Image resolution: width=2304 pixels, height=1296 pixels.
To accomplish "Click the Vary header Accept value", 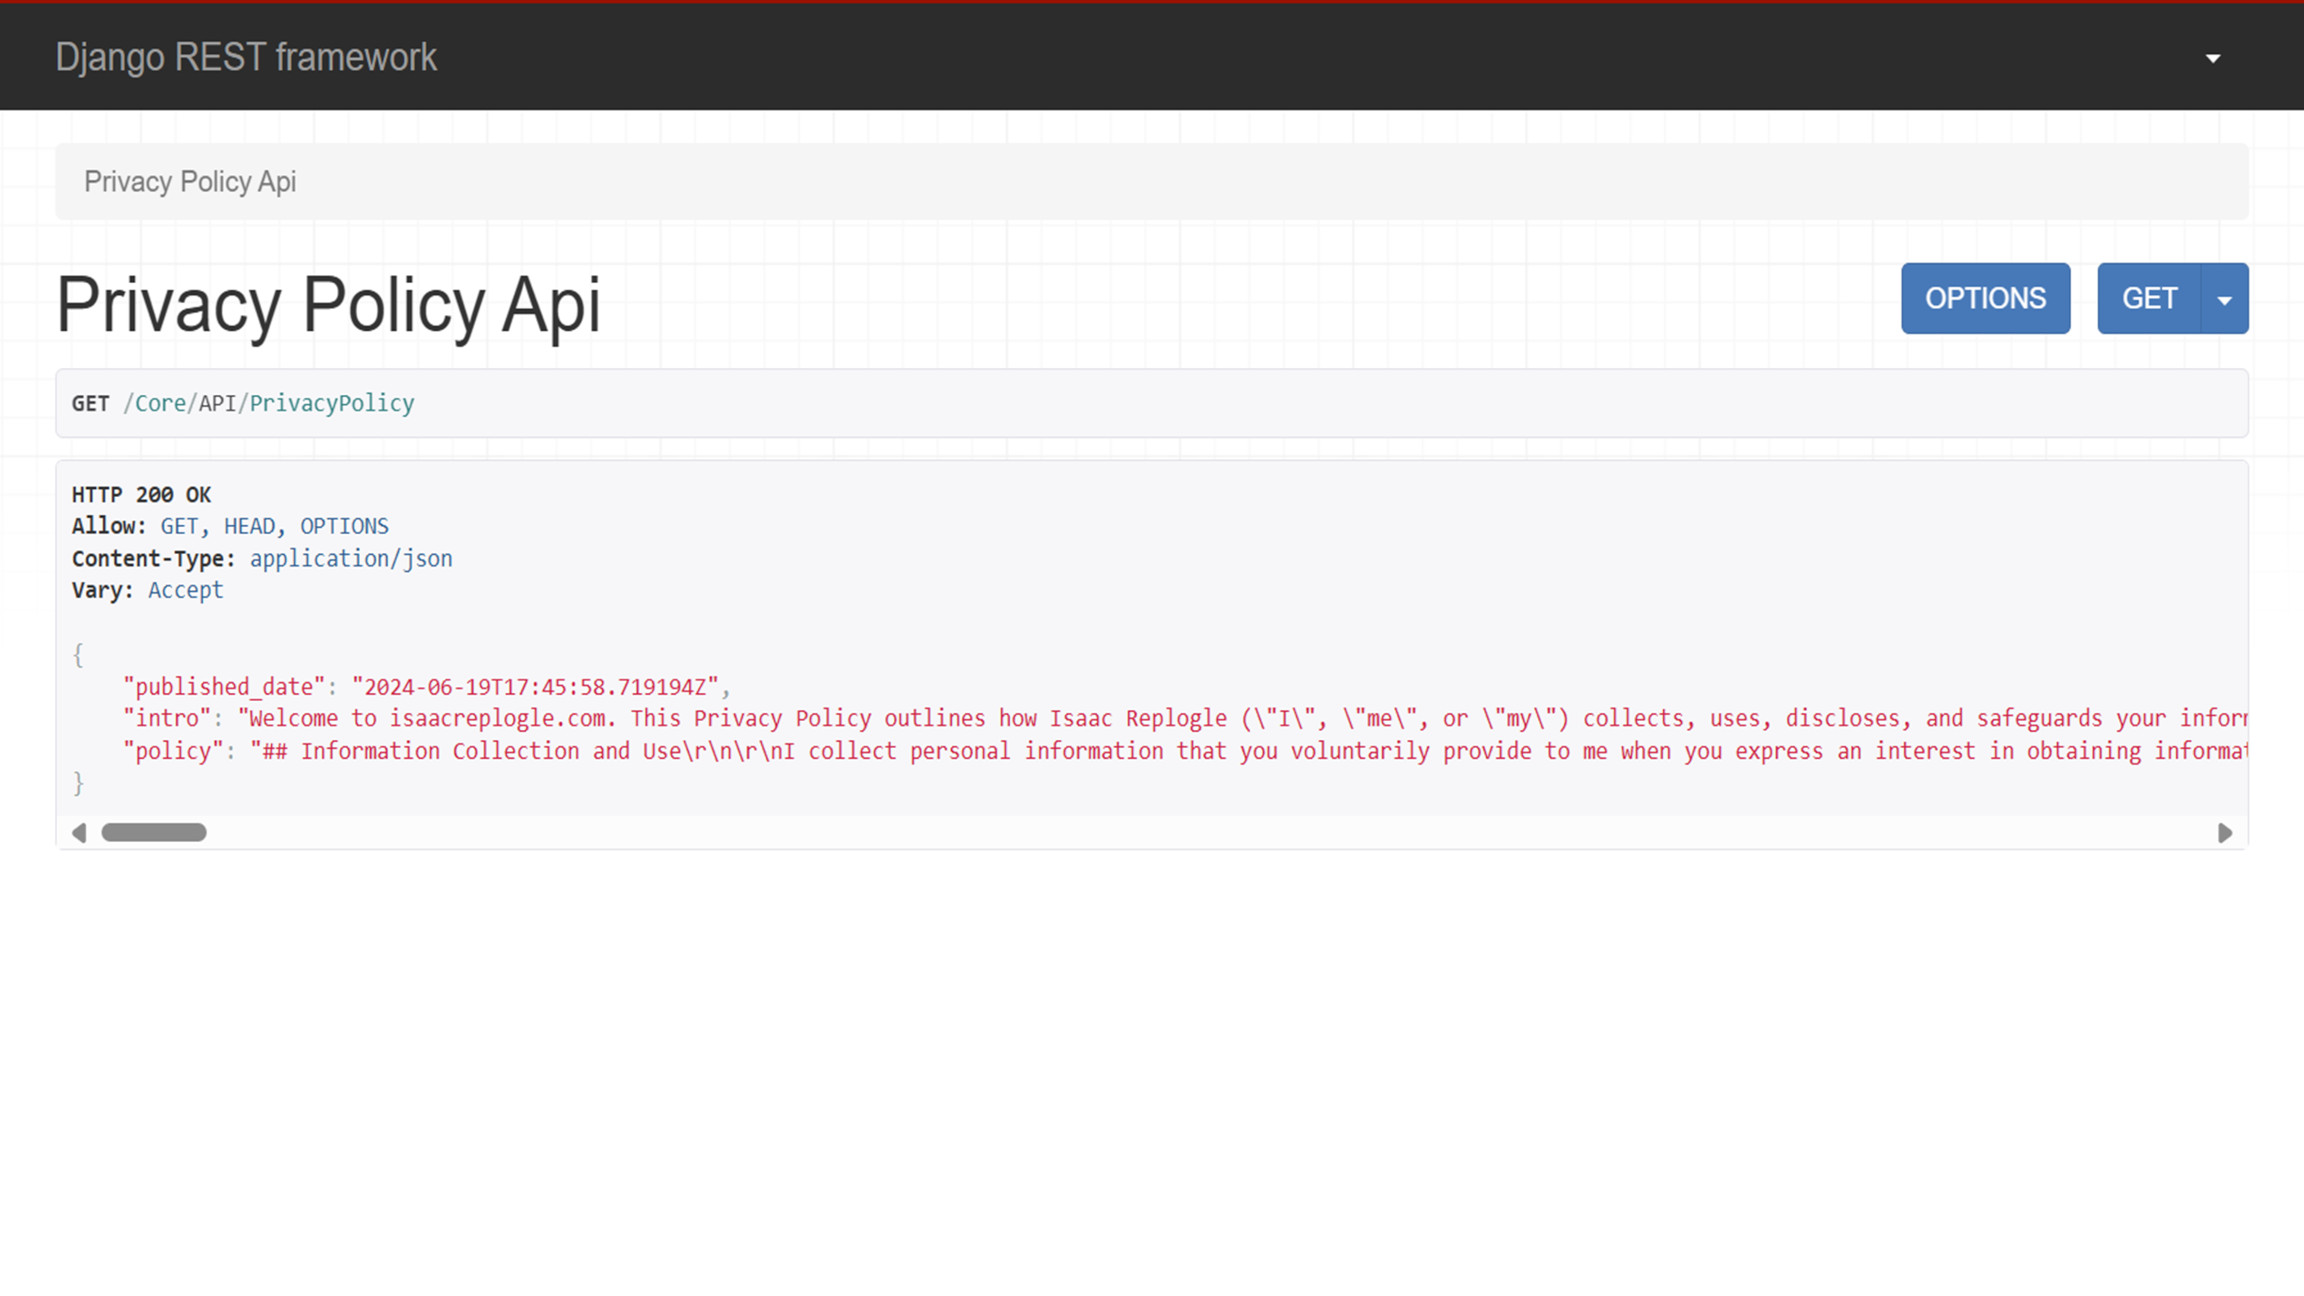I will coord(186,590).
